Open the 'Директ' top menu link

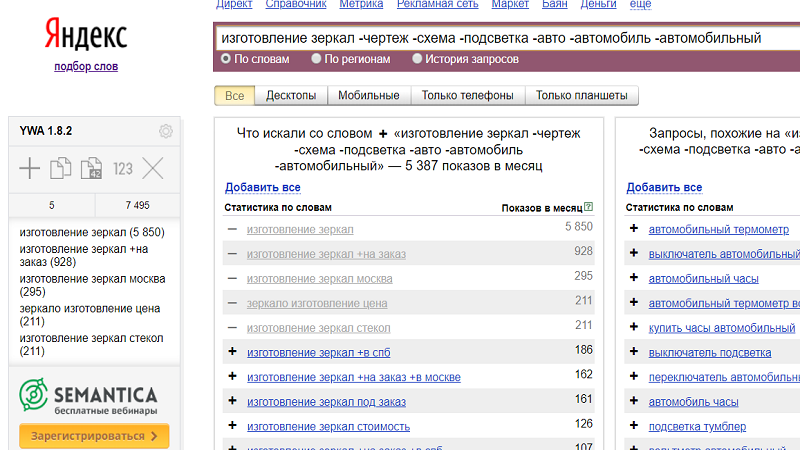click(x=234, y=4)
